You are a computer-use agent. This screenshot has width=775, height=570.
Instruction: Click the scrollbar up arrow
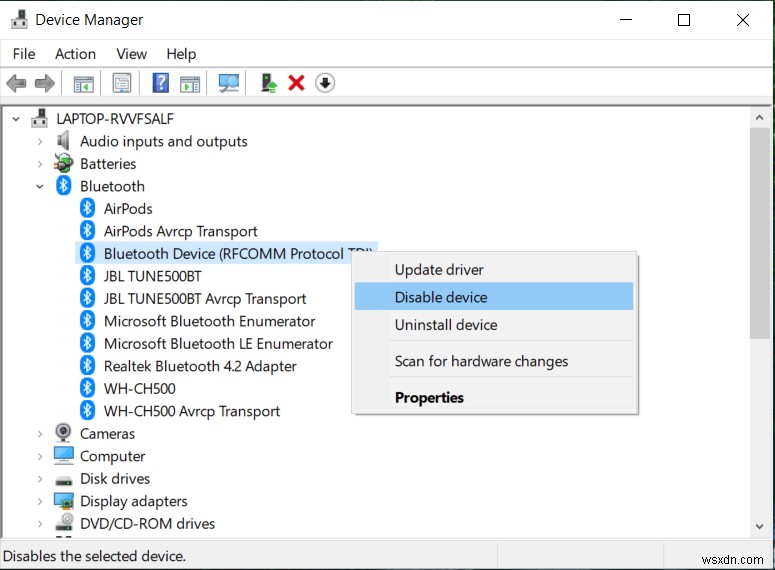pos(760,118)
